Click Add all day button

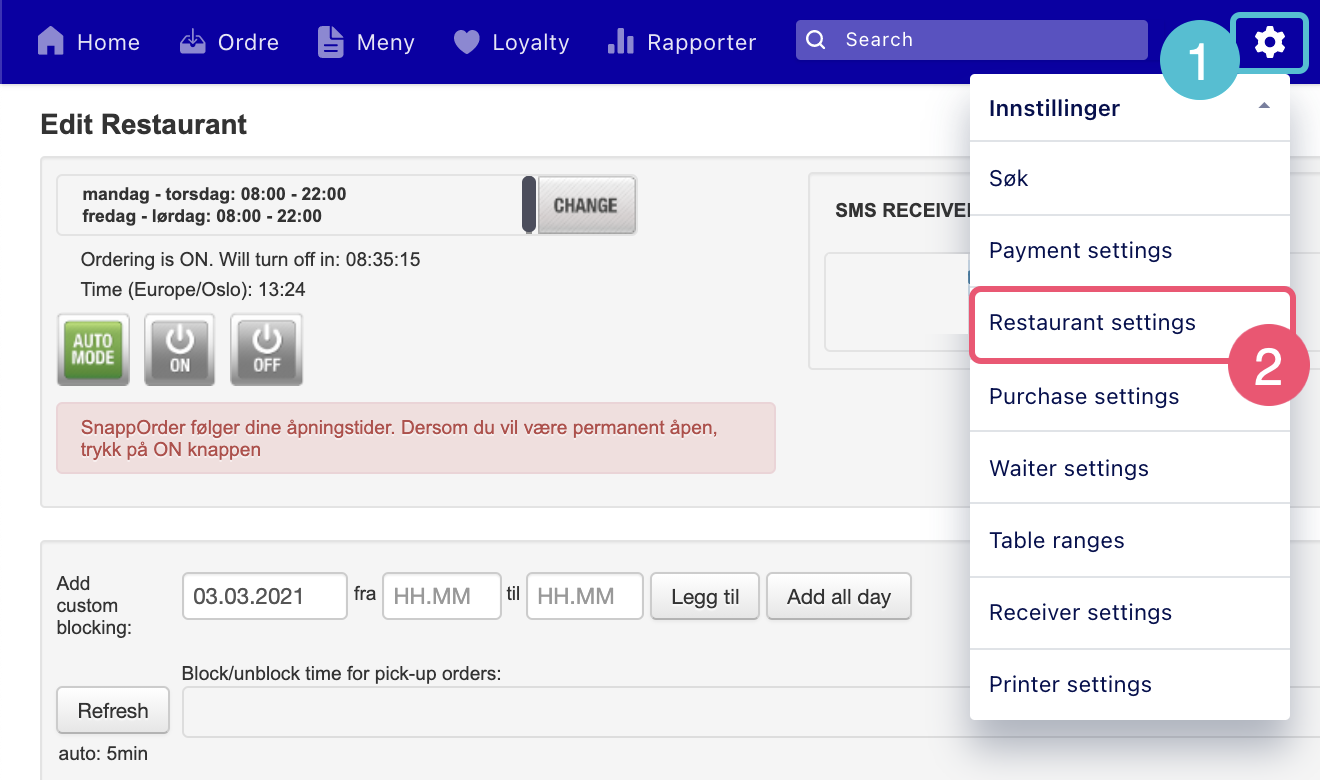click(x=838, y=597)
